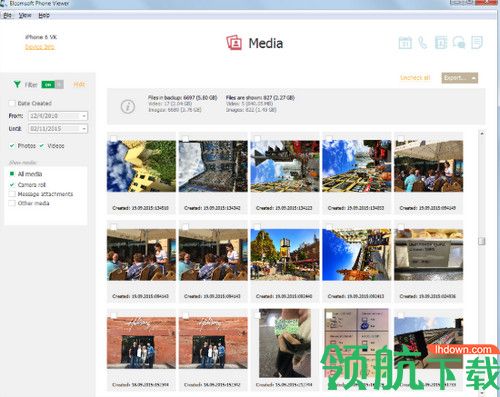Select the upside-down clock tower thumbnail
The width and height of the screenshot is (500, 397).
(x=285, y=166)
